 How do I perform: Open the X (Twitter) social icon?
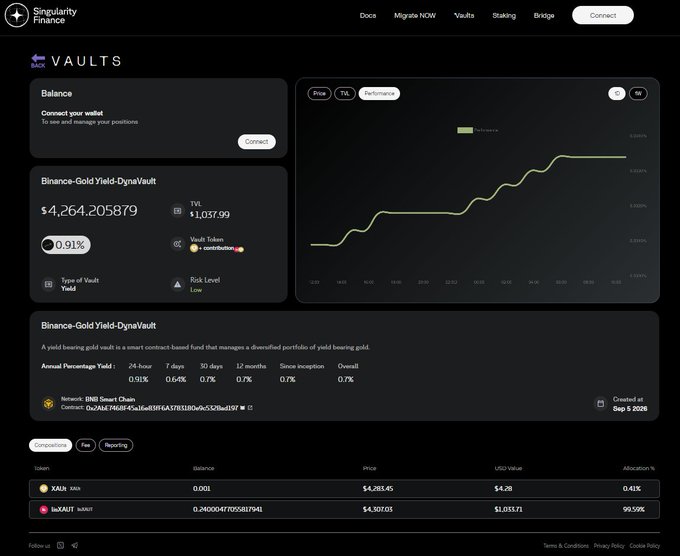pyautogui.click(x=60, y=545)
